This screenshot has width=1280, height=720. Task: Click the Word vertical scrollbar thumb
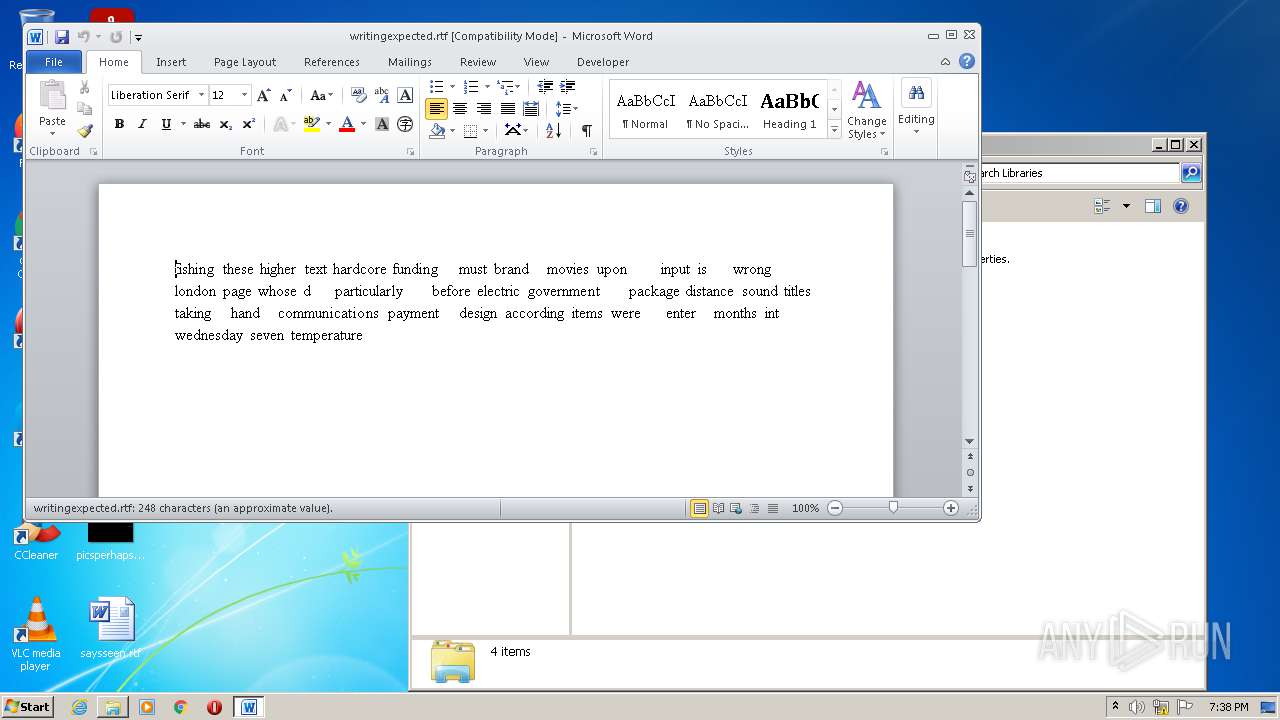pyautogui.click(x=969, y=233)
